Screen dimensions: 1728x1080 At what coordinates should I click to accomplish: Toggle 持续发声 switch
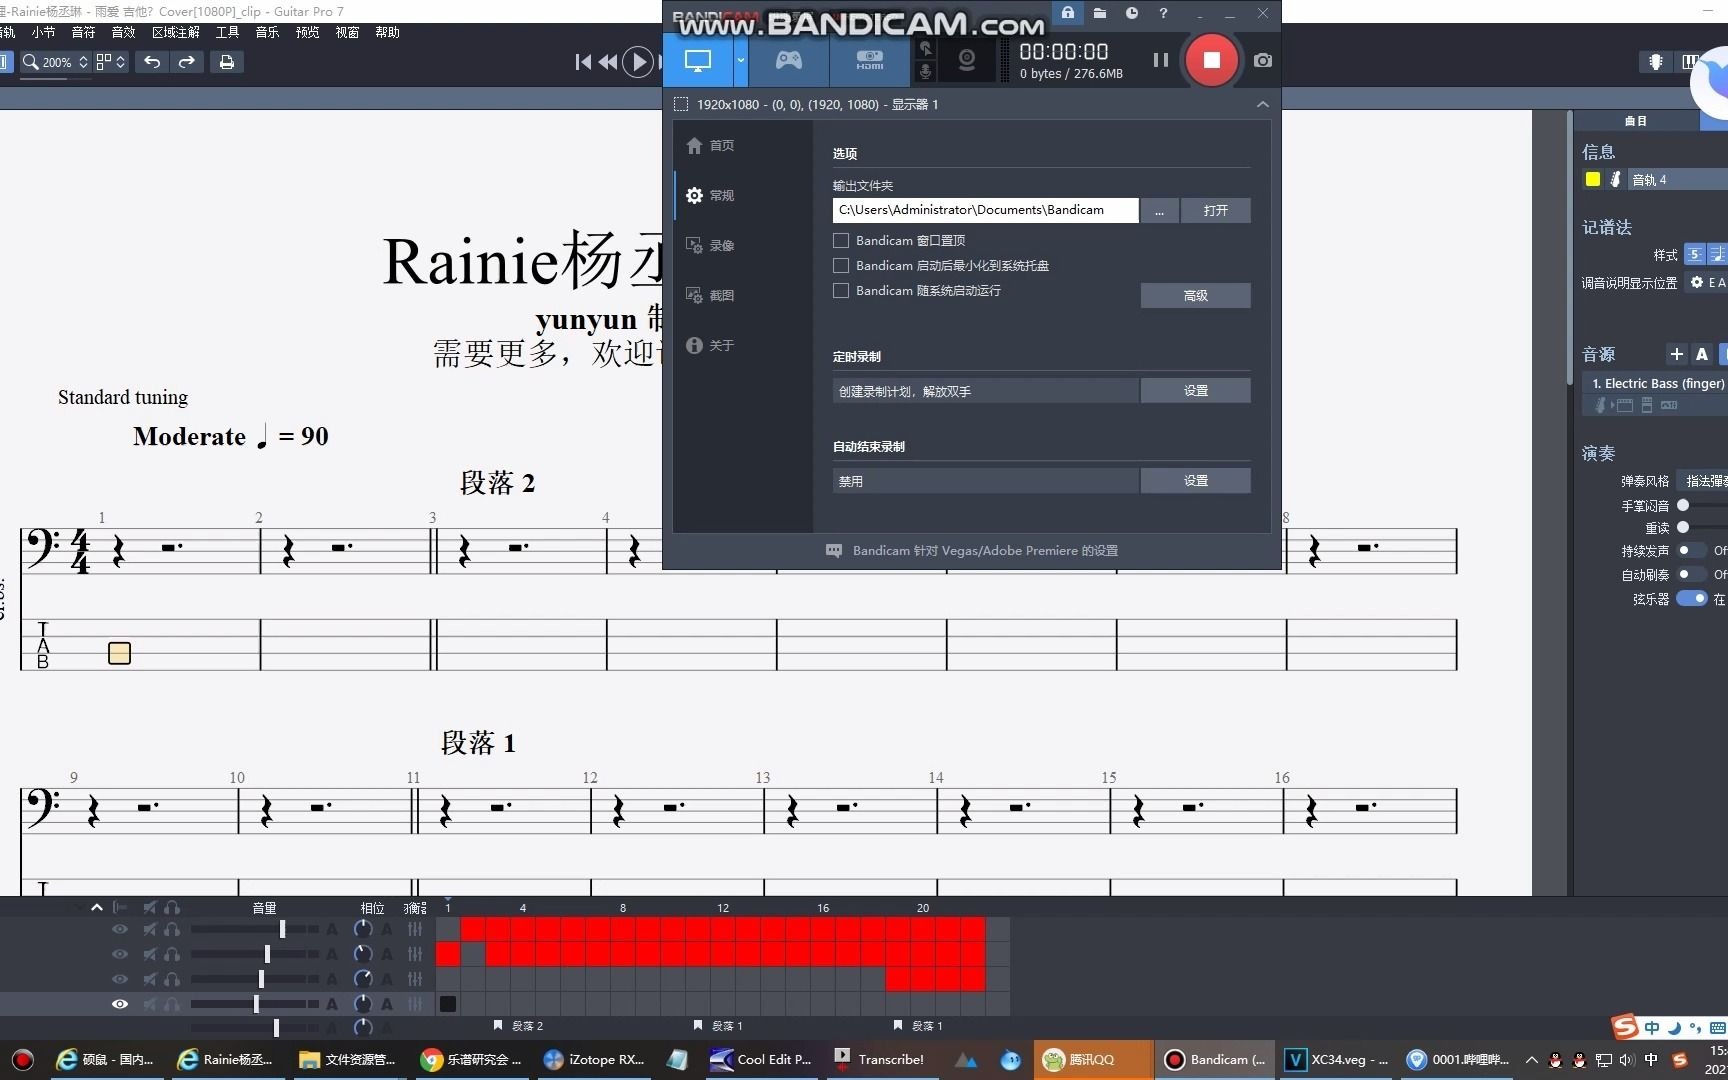pos(1691,550)
